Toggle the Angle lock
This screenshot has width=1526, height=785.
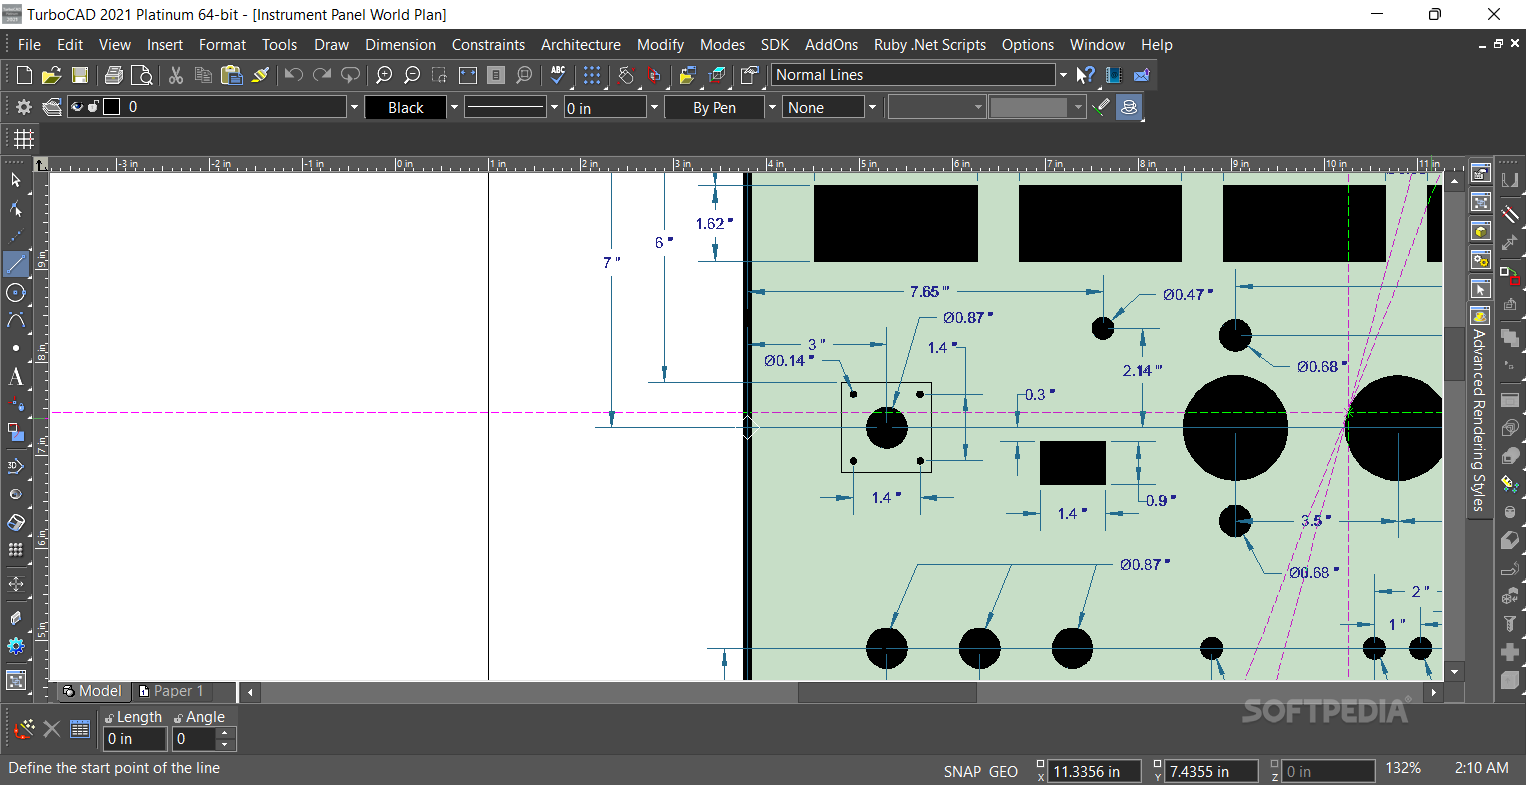(x=179, y=717)
